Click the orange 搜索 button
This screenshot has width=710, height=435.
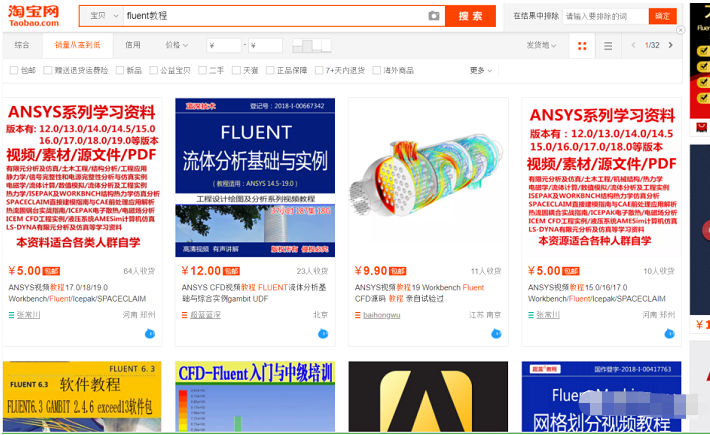[x=470, y=16]
